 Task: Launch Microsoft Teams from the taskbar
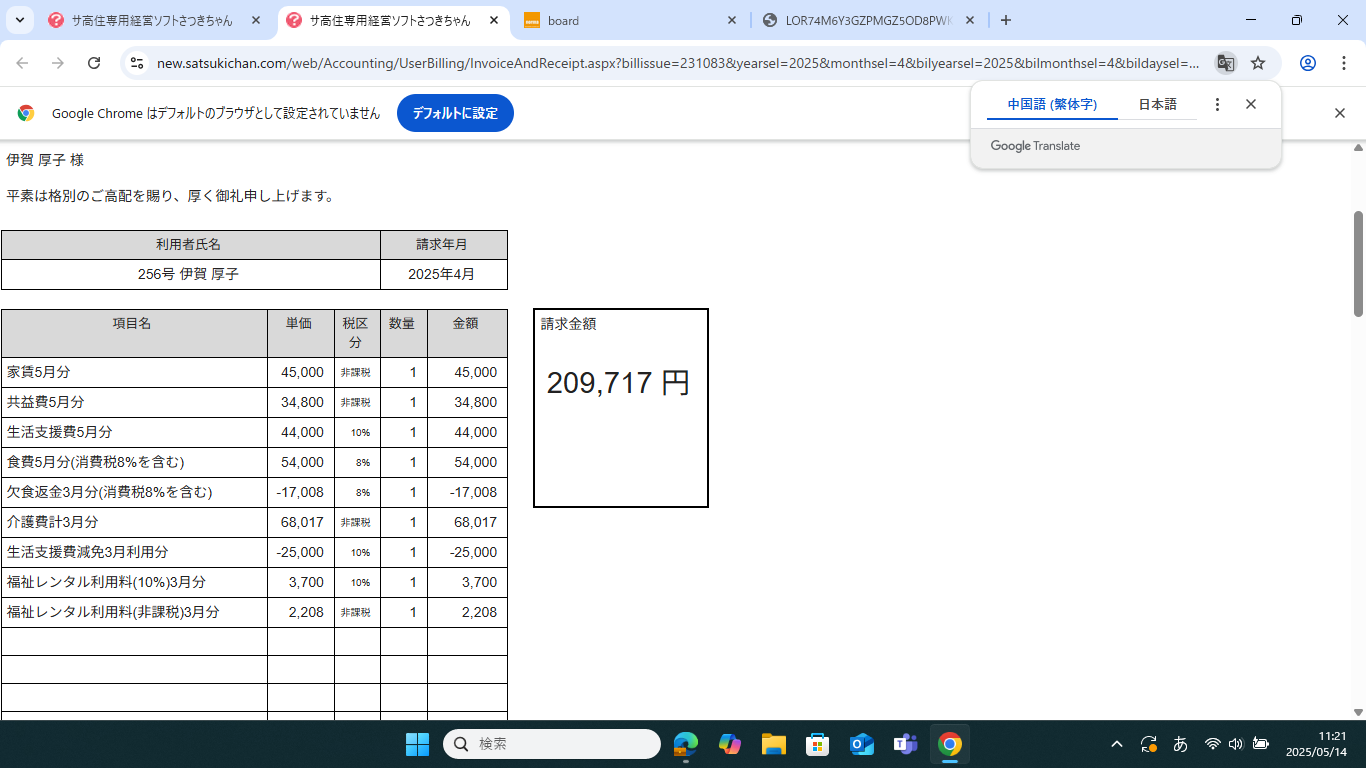point(905,744)
